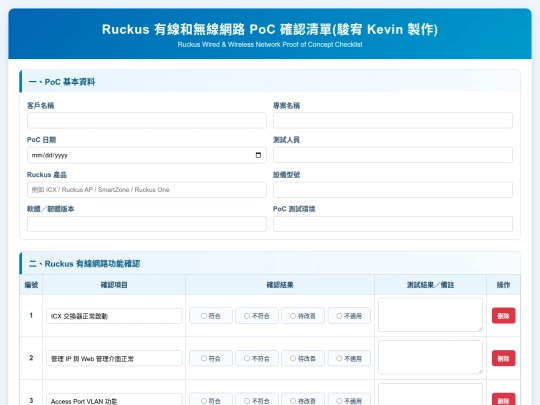Edit the 管理 IP 與 Web 管理介面正常 field
Screen dimensions: 540x405
click(114, 359)
